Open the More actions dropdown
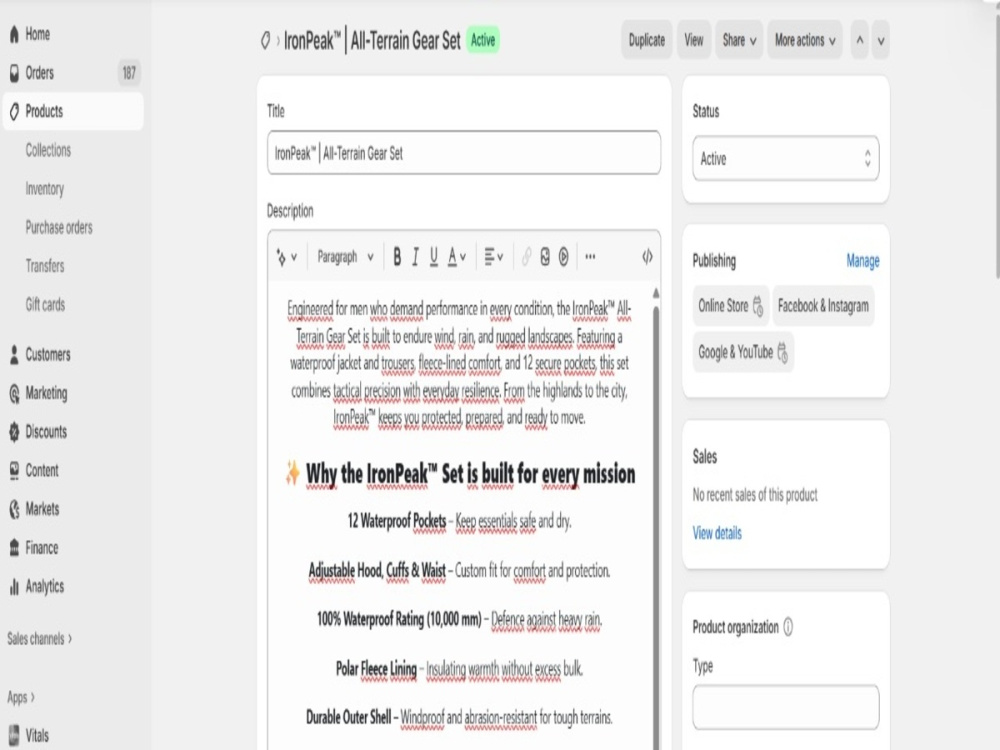Screen dimensions: 1000x750 805,40
